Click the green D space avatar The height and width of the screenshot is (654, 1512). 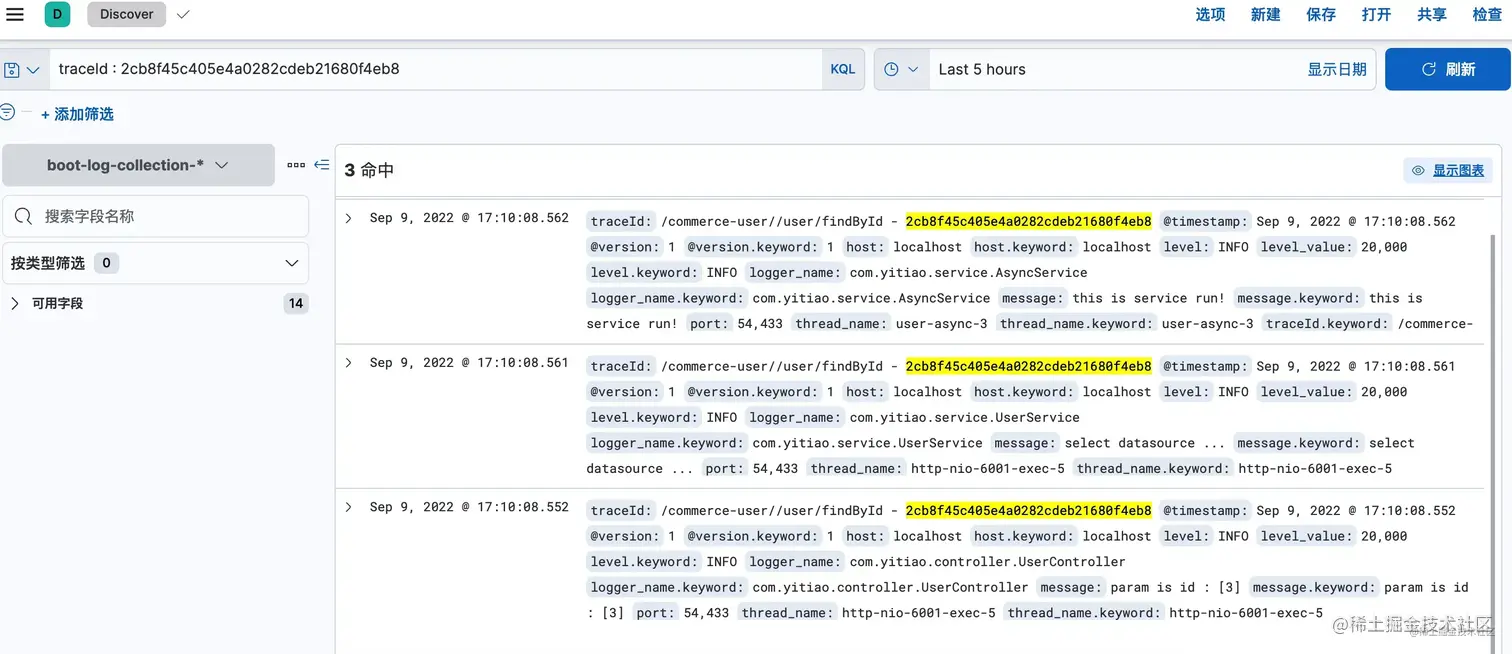point(57,14)
